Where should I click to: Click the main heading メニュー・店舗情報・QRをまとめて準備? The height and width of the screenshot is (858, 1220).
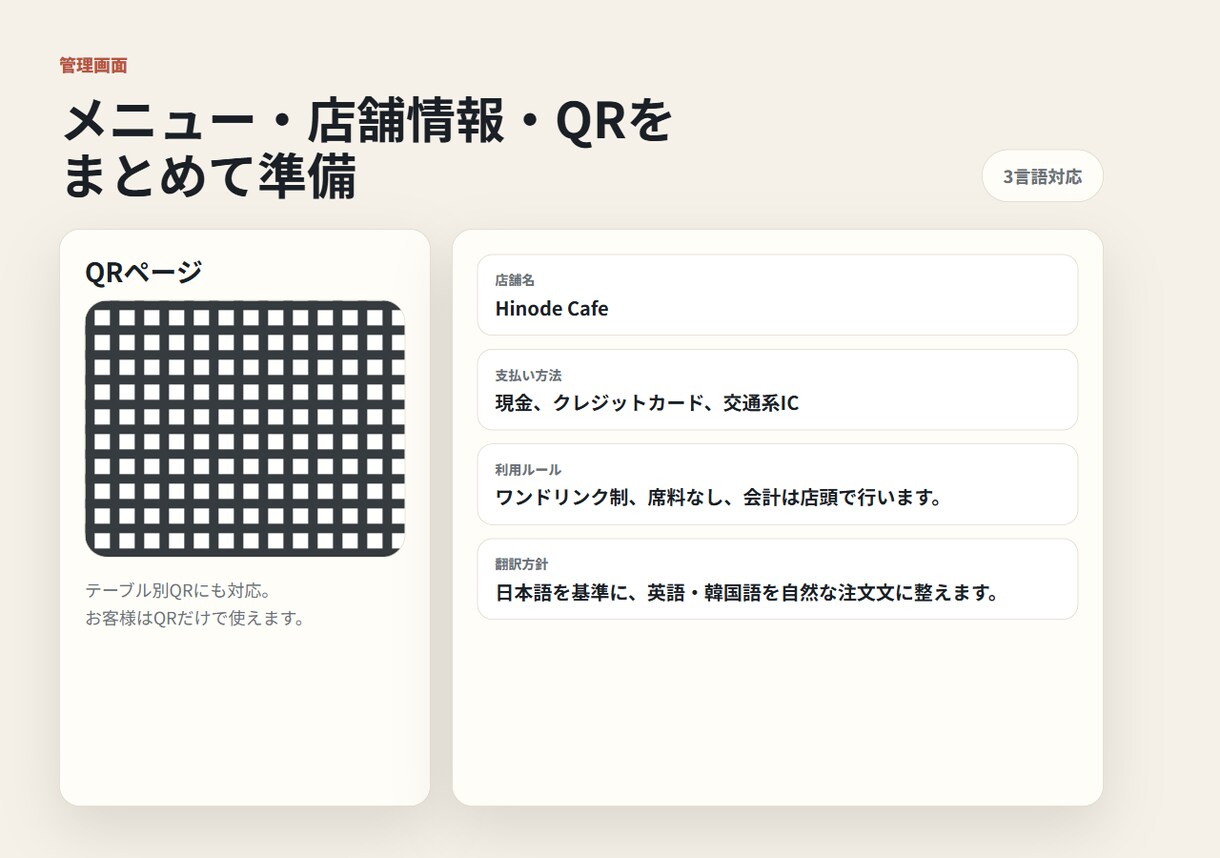click(x=367, y=149)
